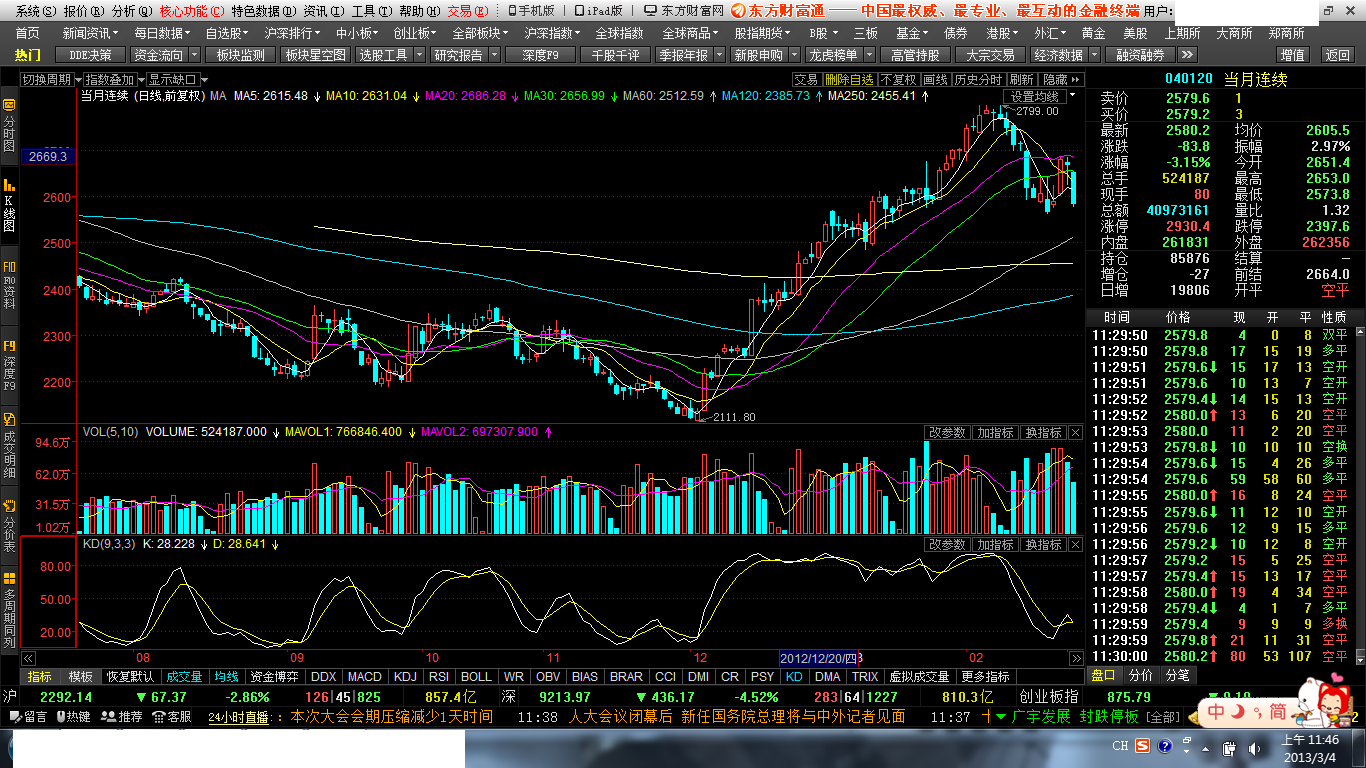Click the 2669.3 price axis label
This screenshot has width=1366, height=768.
[47, 156]
